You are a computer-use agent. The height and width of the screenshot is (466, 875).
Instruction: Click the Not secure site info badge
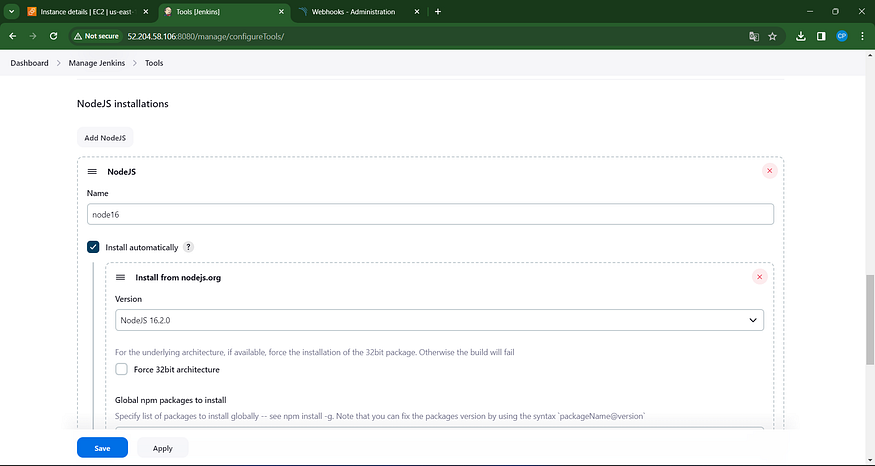pos(96,36)
